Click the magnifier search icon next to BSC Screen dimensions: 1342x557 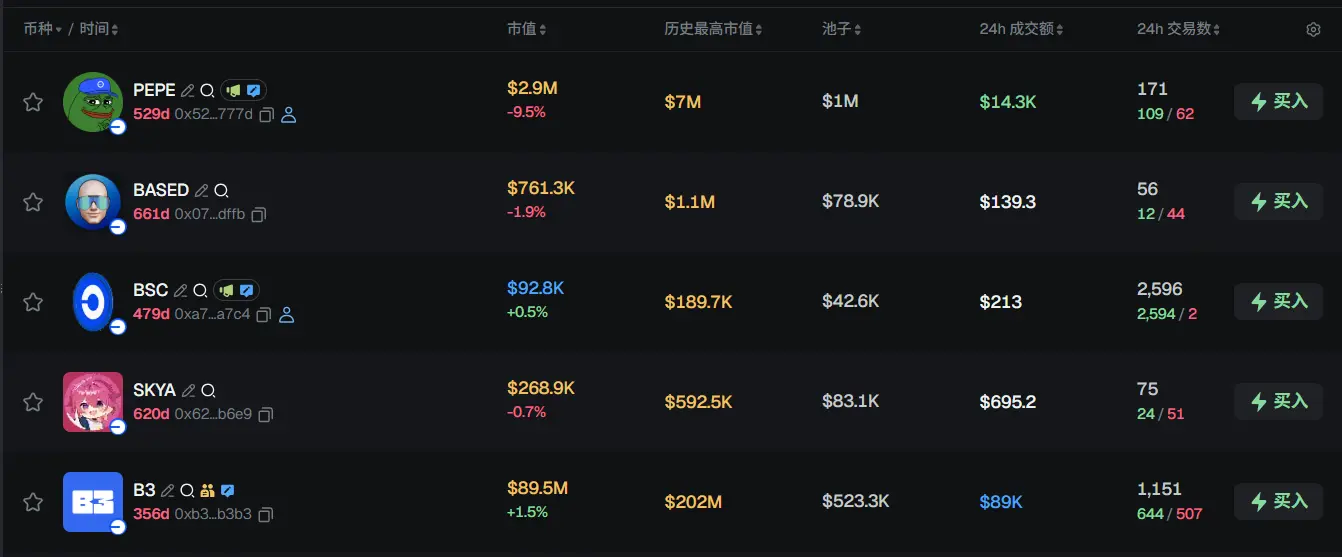pyautogui.click(x=200, y=290)
